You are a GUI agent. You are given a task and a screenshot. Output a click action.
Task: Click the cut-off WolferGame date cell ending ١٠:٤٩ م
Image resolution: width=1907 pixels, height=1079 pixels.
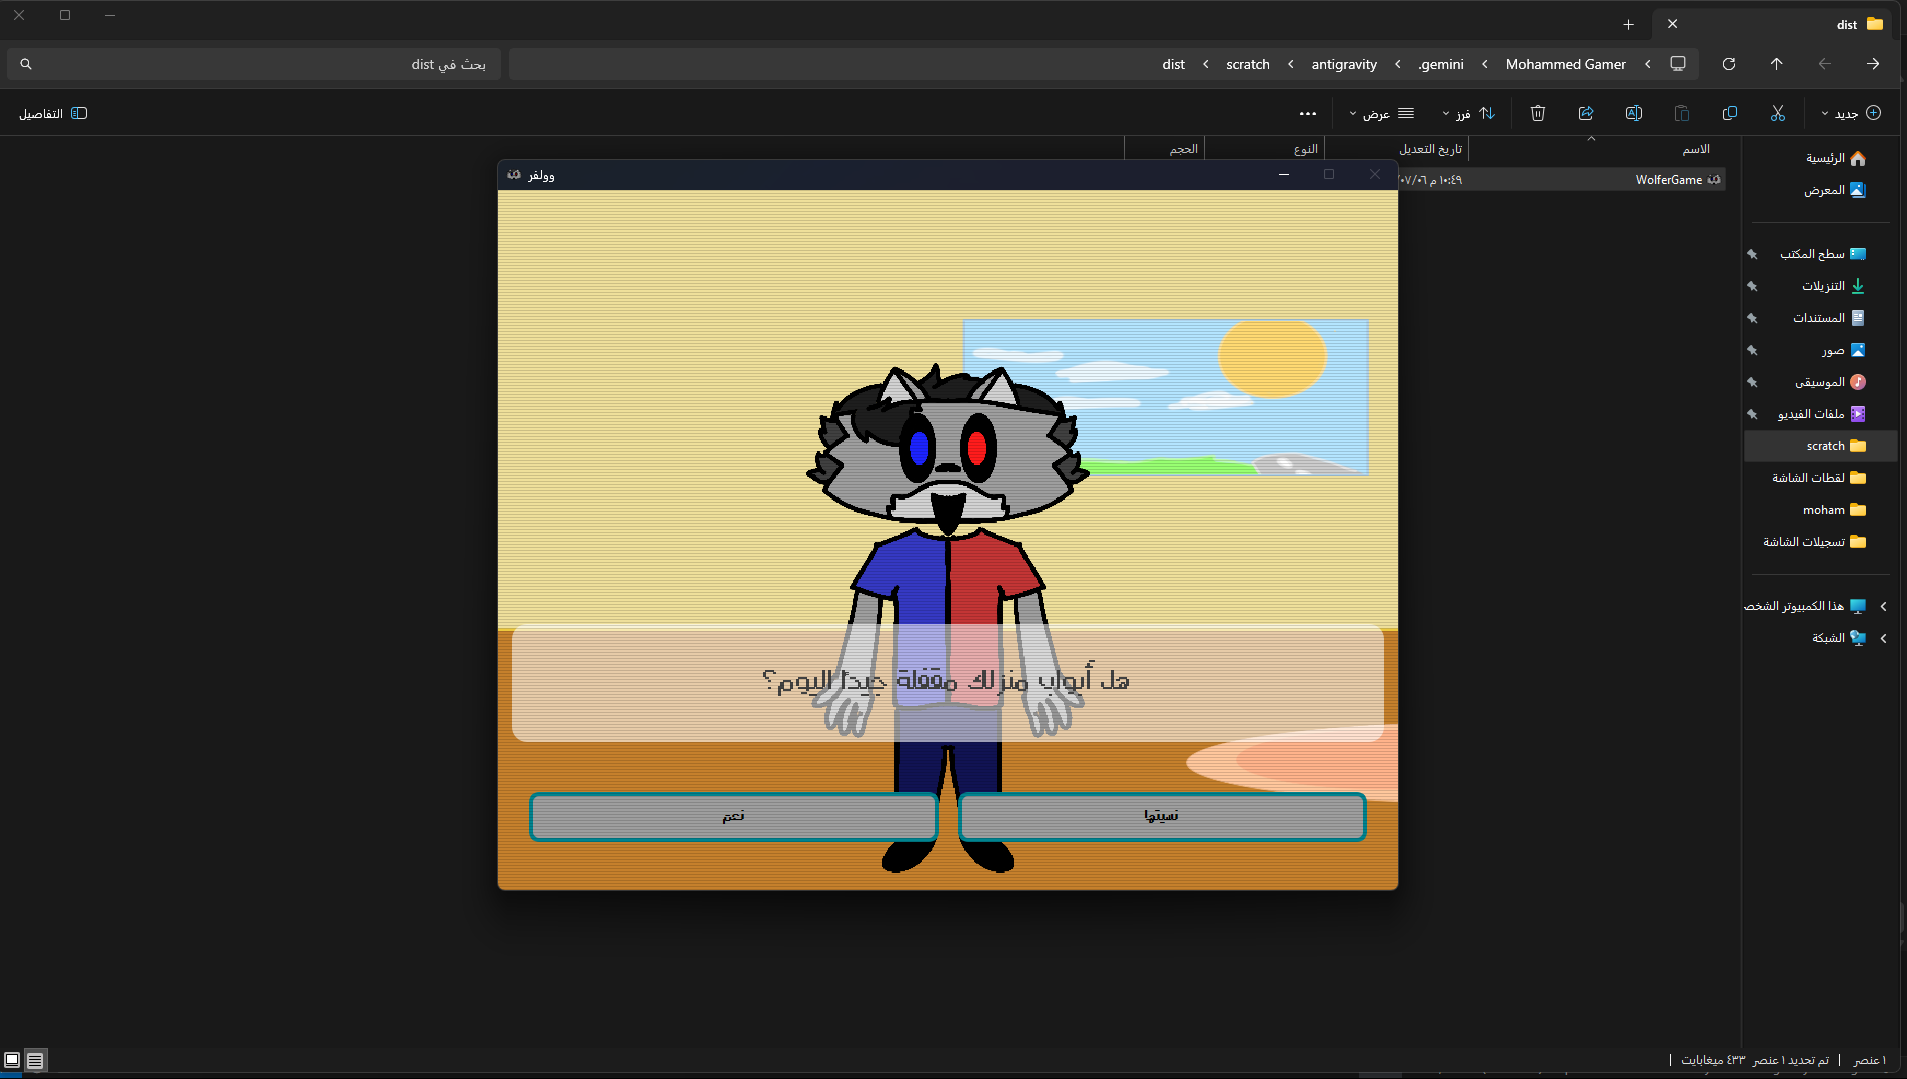click(x=1431, y=180)
